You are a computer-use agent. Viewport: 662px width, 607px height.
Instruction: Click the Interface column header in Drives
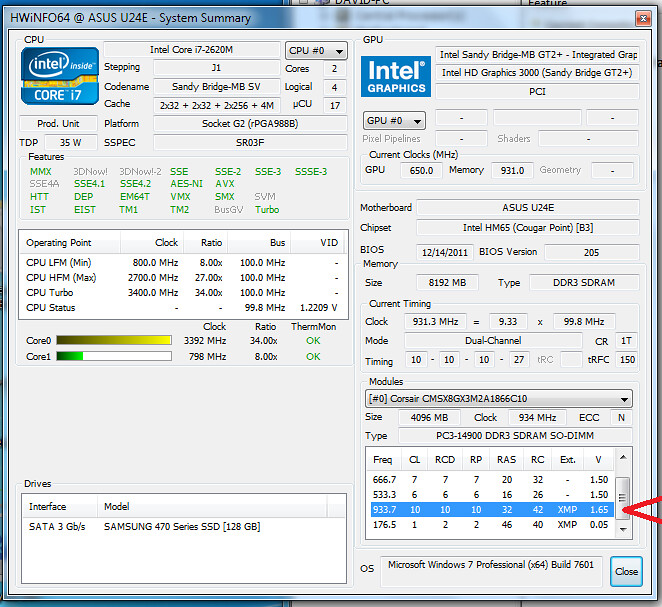[59, 507]
